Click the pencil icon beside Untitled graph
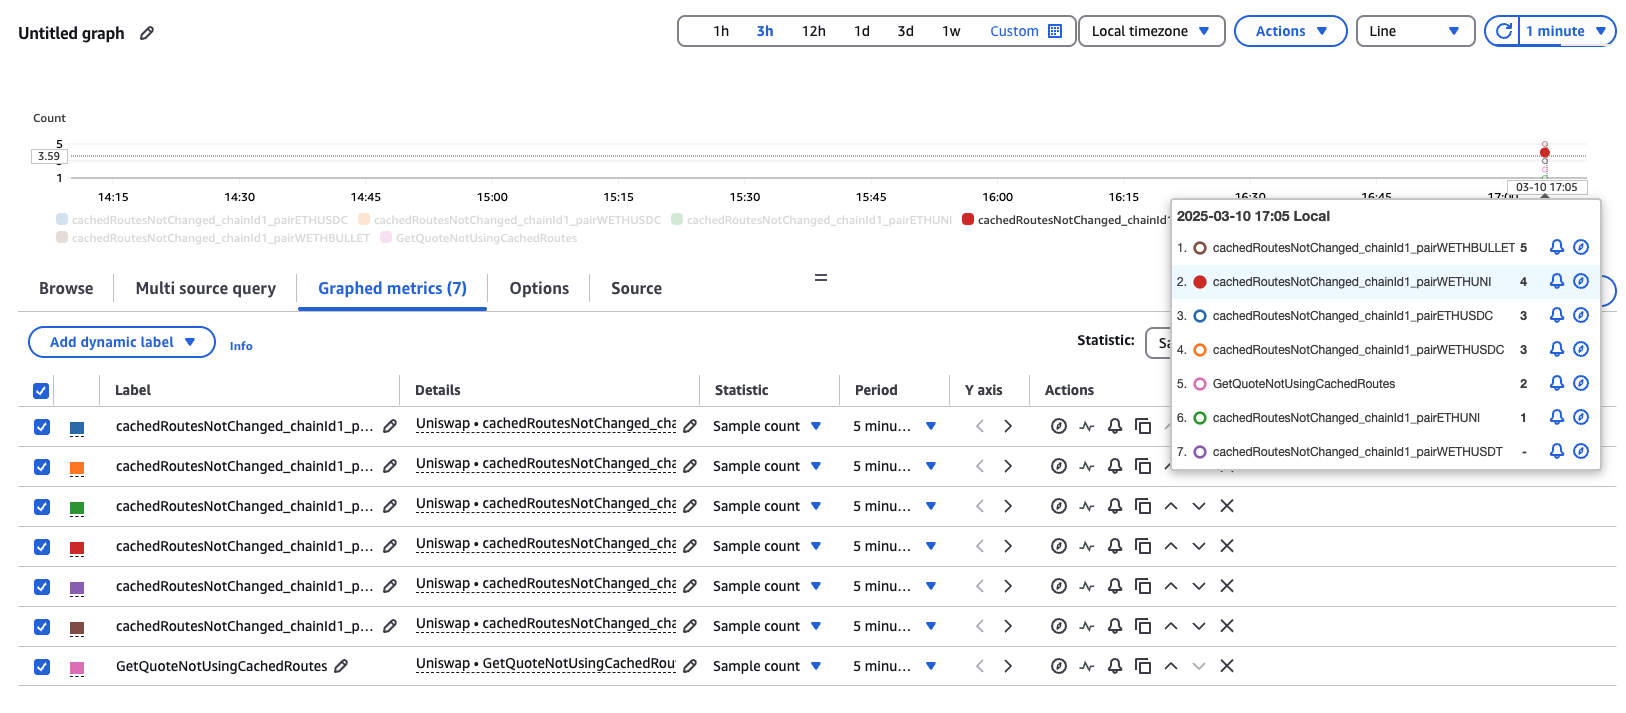Screen dimensions: 1626x713 pos(147,33)
